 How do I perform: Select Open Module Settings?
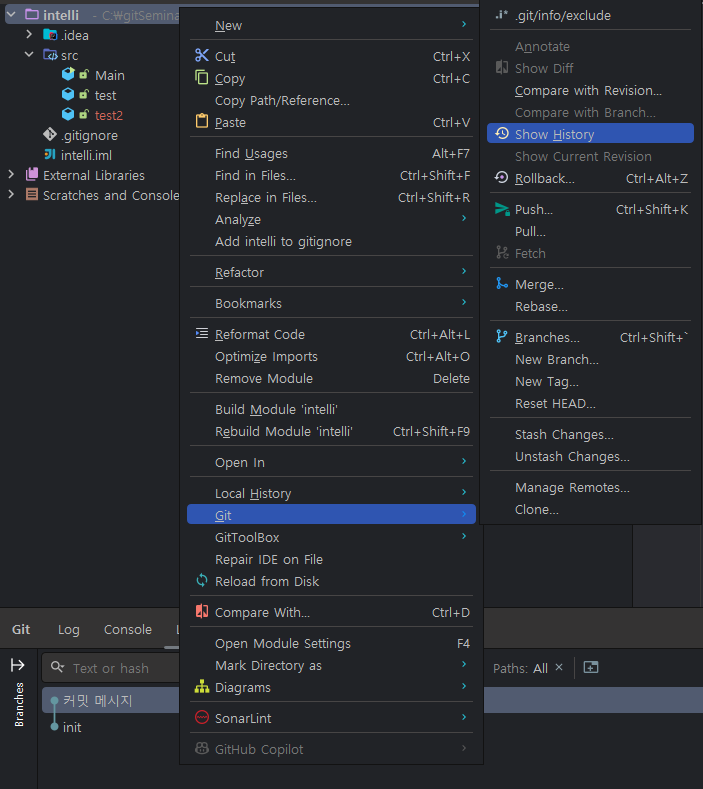tap(331, 643)
